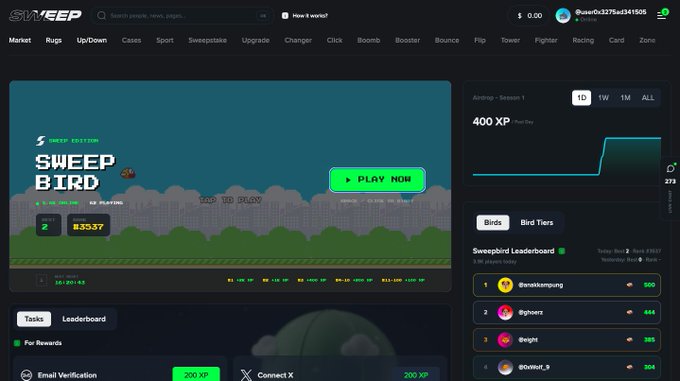Click the How it works info icon

click(285, 16)
